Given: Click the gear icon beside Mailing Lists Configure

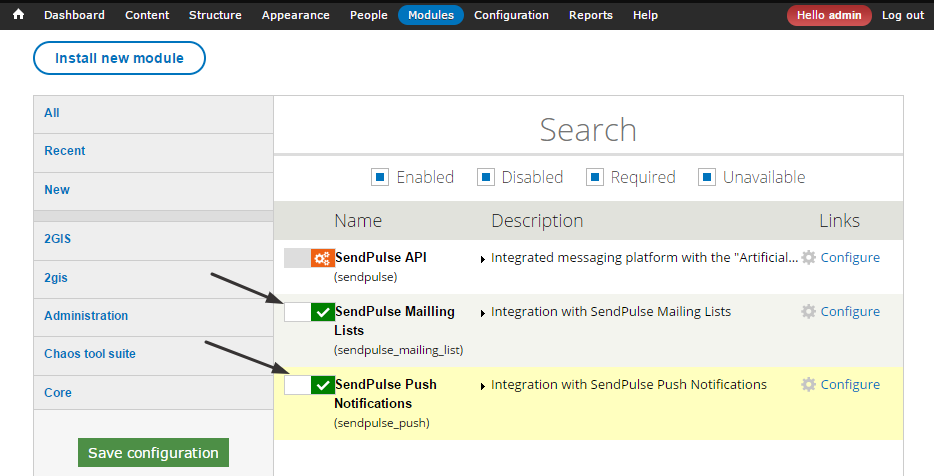Looking at the screenshot, I should point(809,312).
